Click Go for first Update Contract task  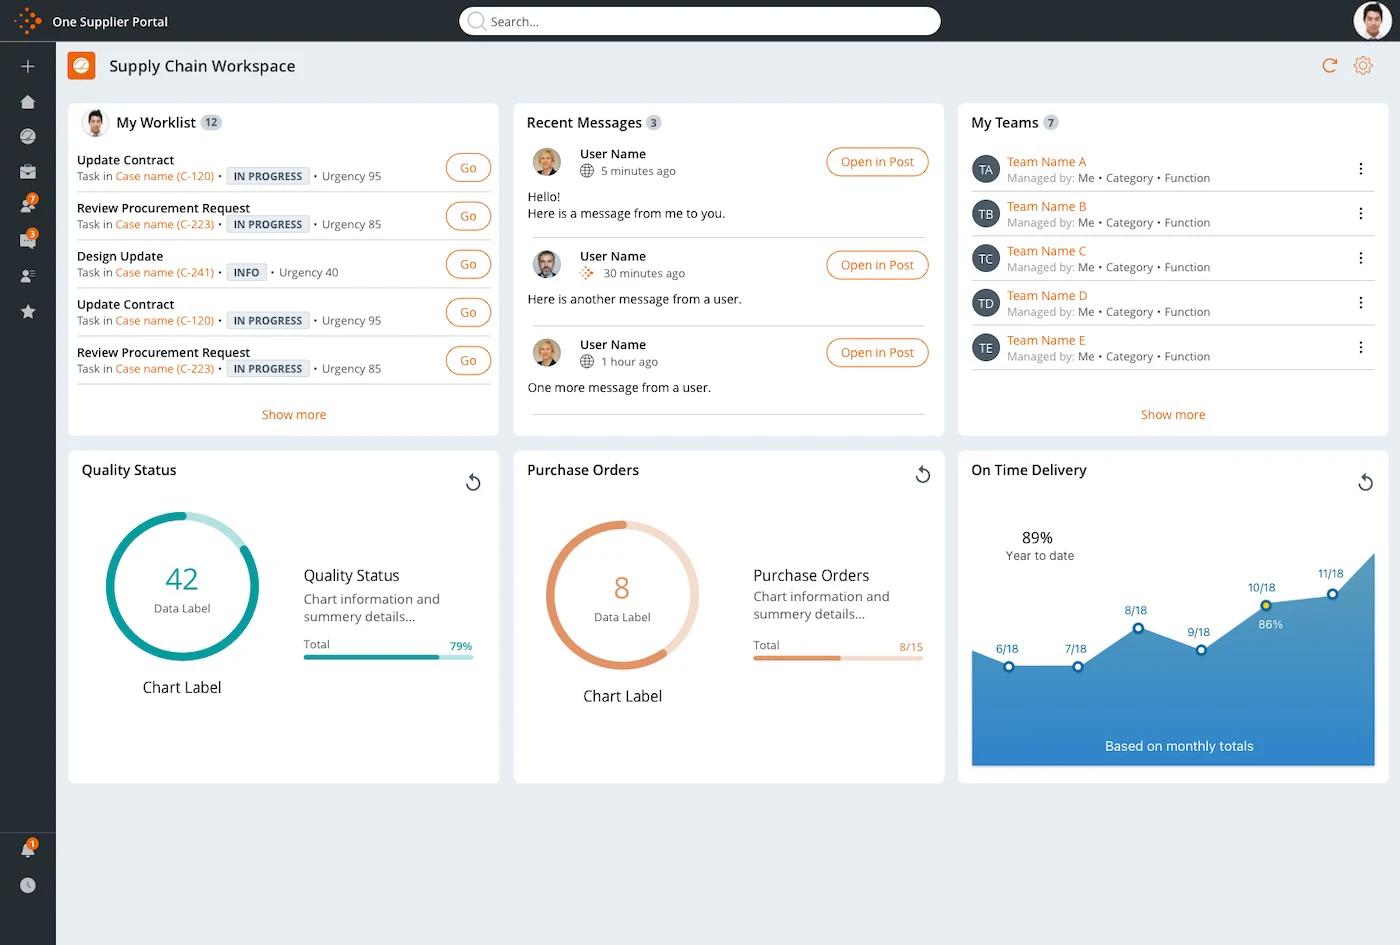(x=468, y=168)
